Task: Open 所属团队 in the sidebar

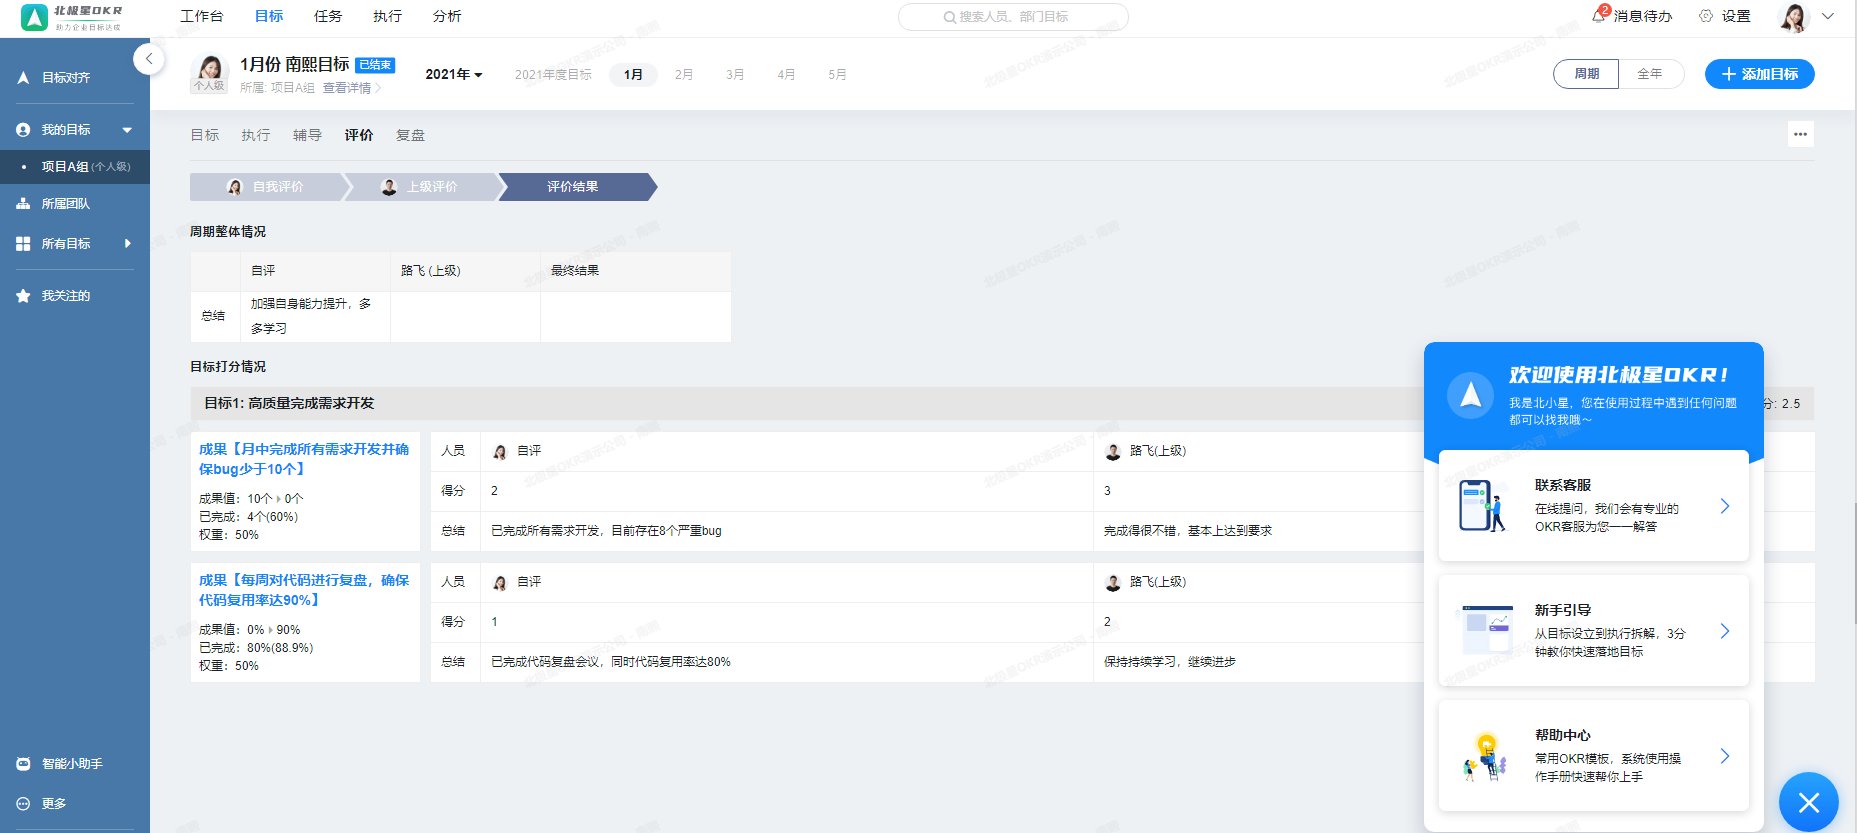Action: [66, 204]
